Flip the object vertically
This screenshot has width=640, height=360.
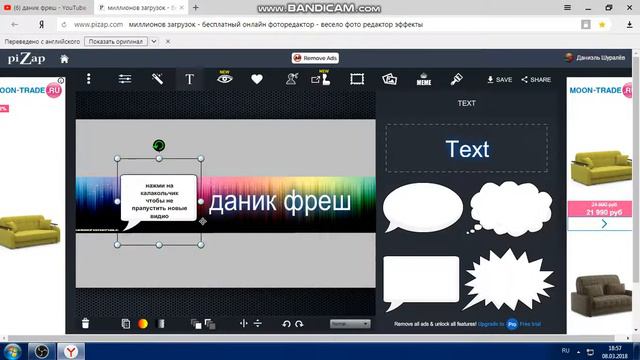(258, 323)
